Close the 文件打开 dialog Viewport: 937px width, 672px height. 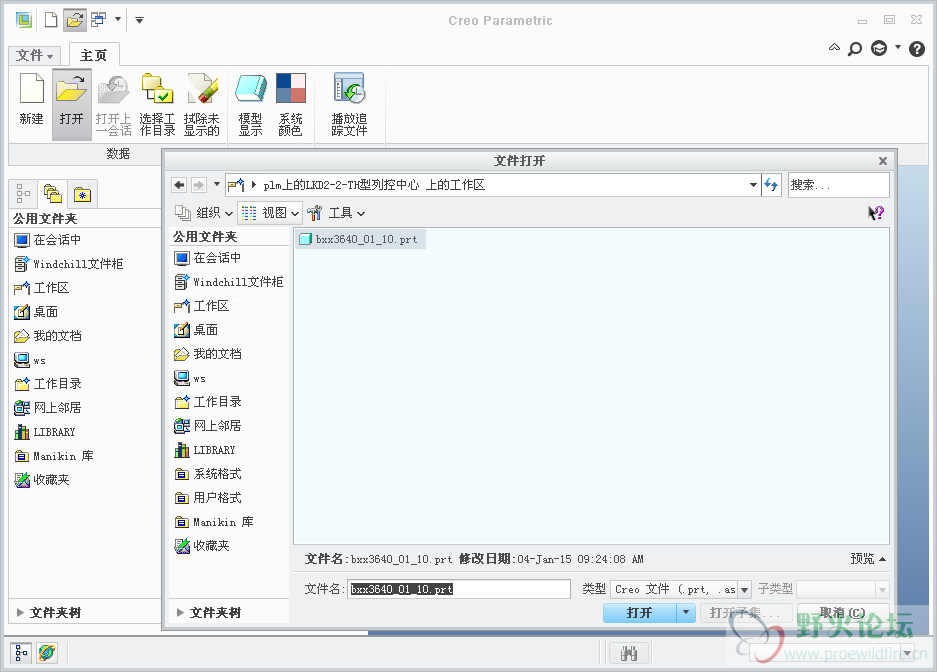pos(883,161)
